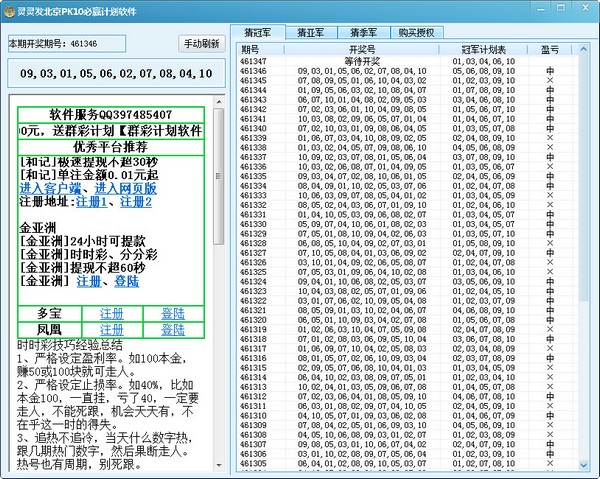The image size is (600, 479).
Task: Click period number 461306
Action: coord(253,454)
